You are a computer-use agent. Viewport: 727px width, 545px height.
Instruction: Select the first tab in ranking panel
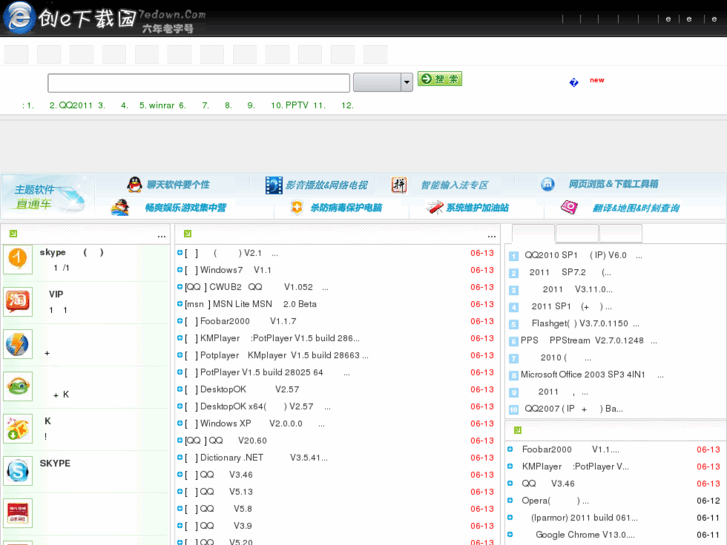click(533, 233)
